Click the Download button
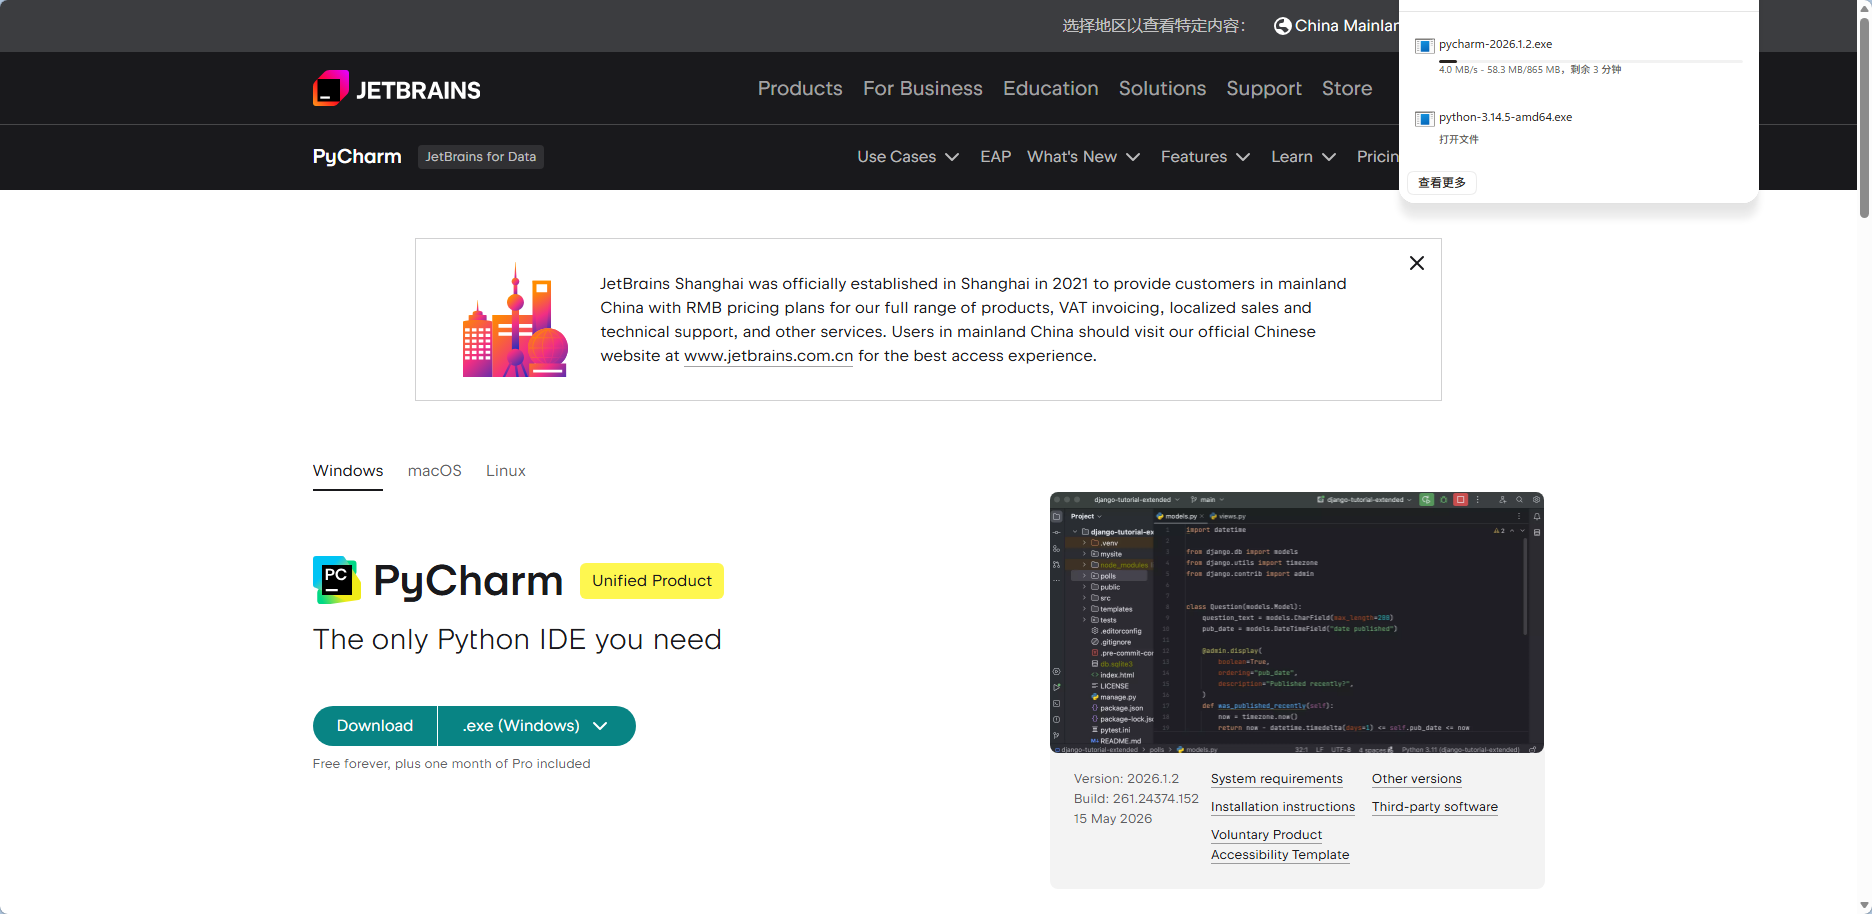 pyautogui.click(x=375, y=726)
